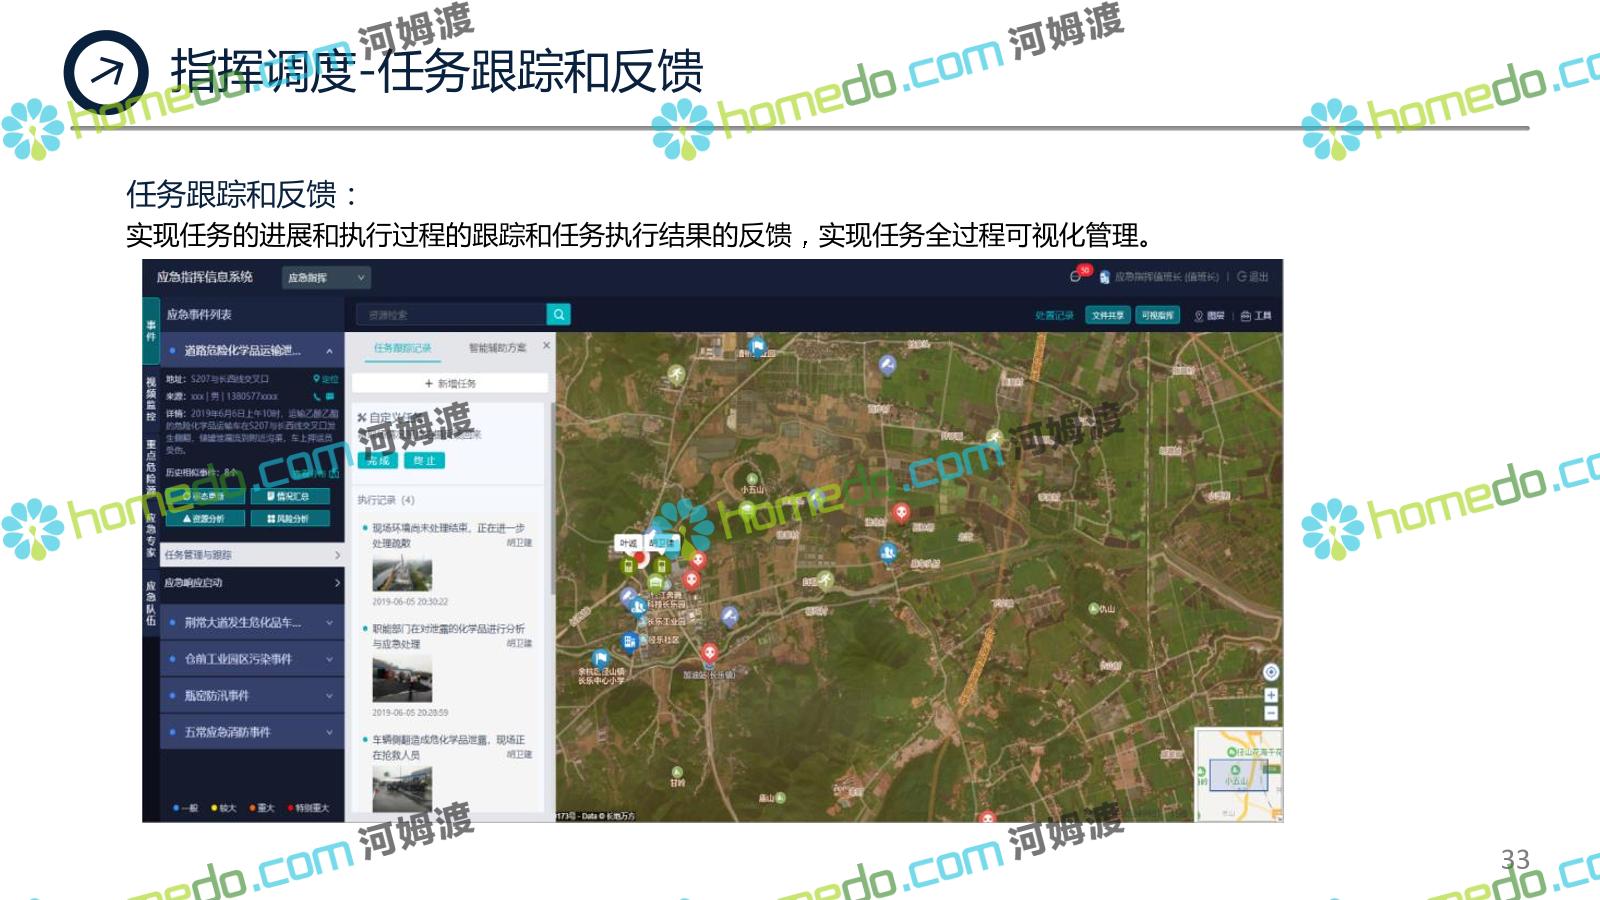This screenshot has height=900, width=1600.
Task: Click the 新增任务 add task button
Action: 450,383
